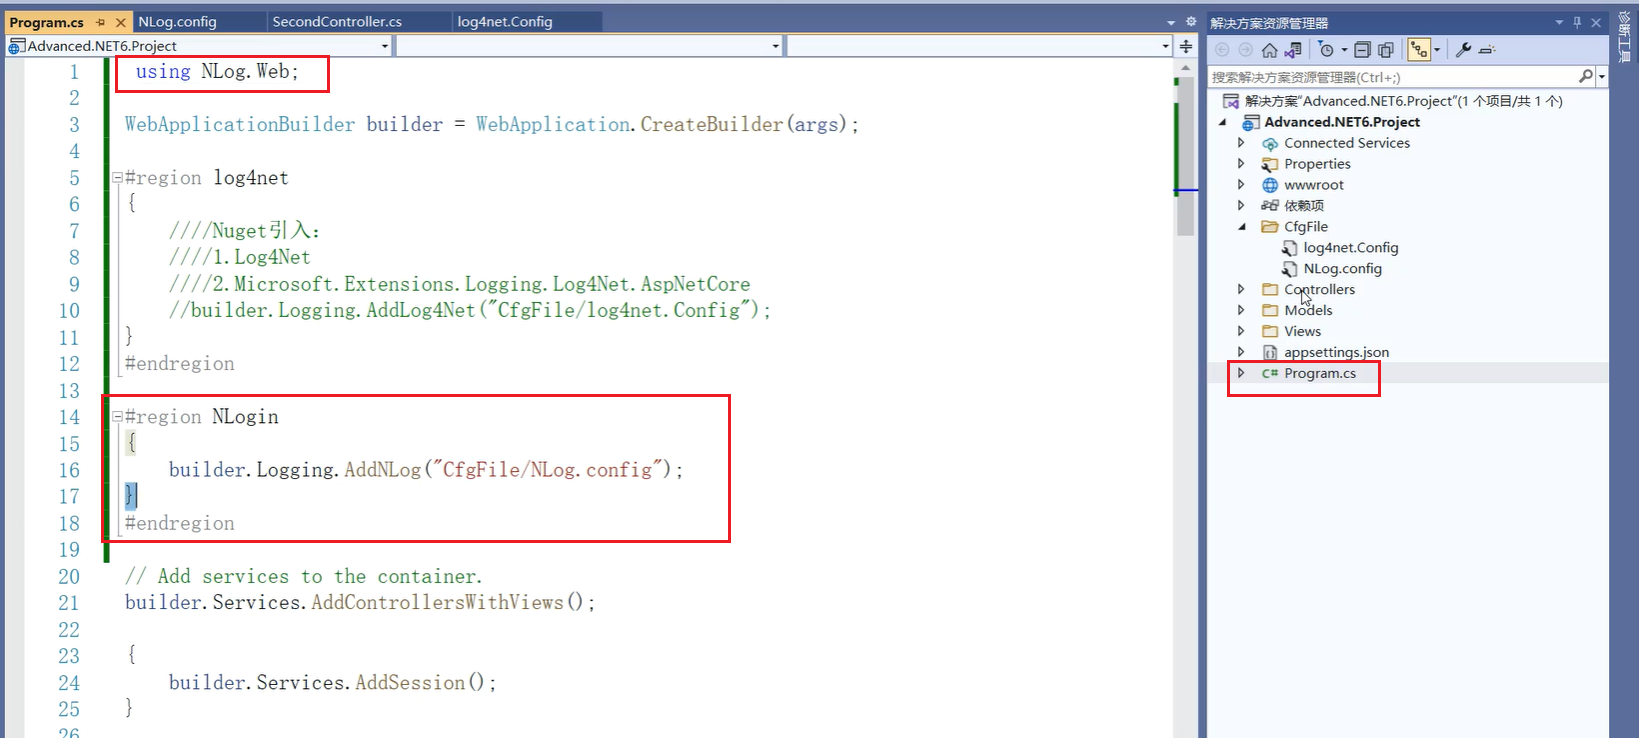
Task: Select the 依赖项 dependencies item
Action: click(x=1304, y=205)
